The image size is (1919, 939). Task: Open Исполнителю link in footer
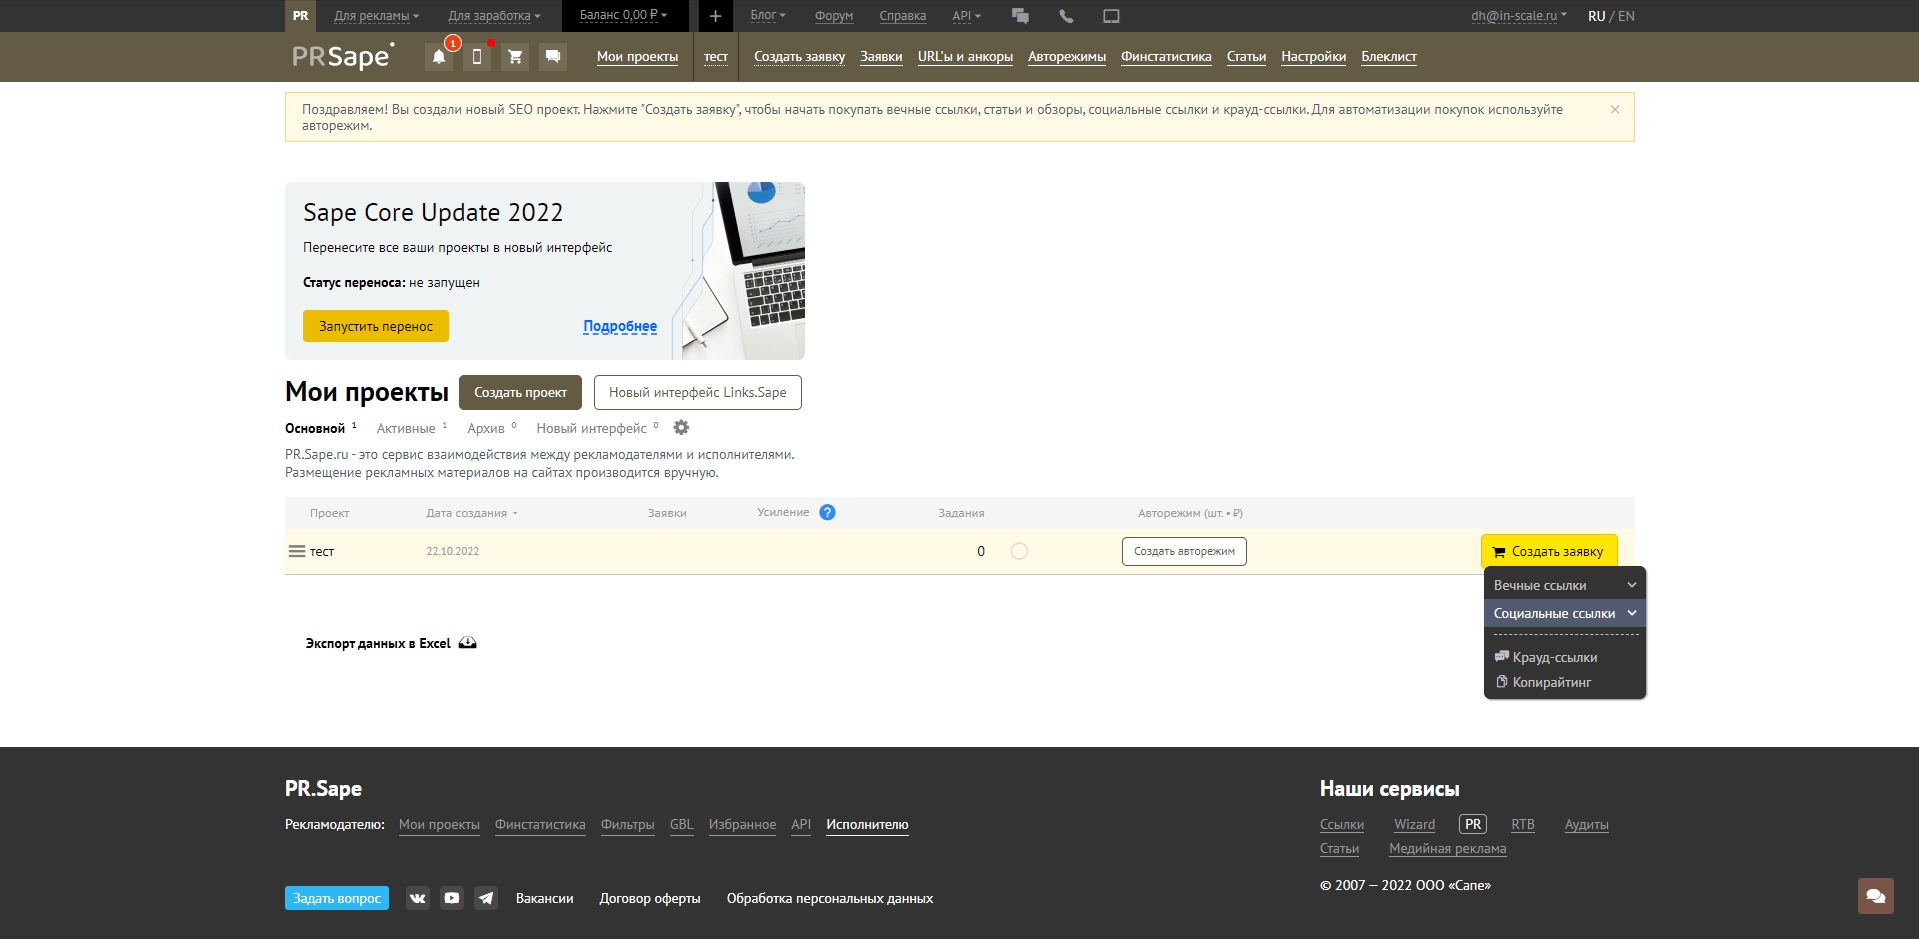(x=867, y=825)
